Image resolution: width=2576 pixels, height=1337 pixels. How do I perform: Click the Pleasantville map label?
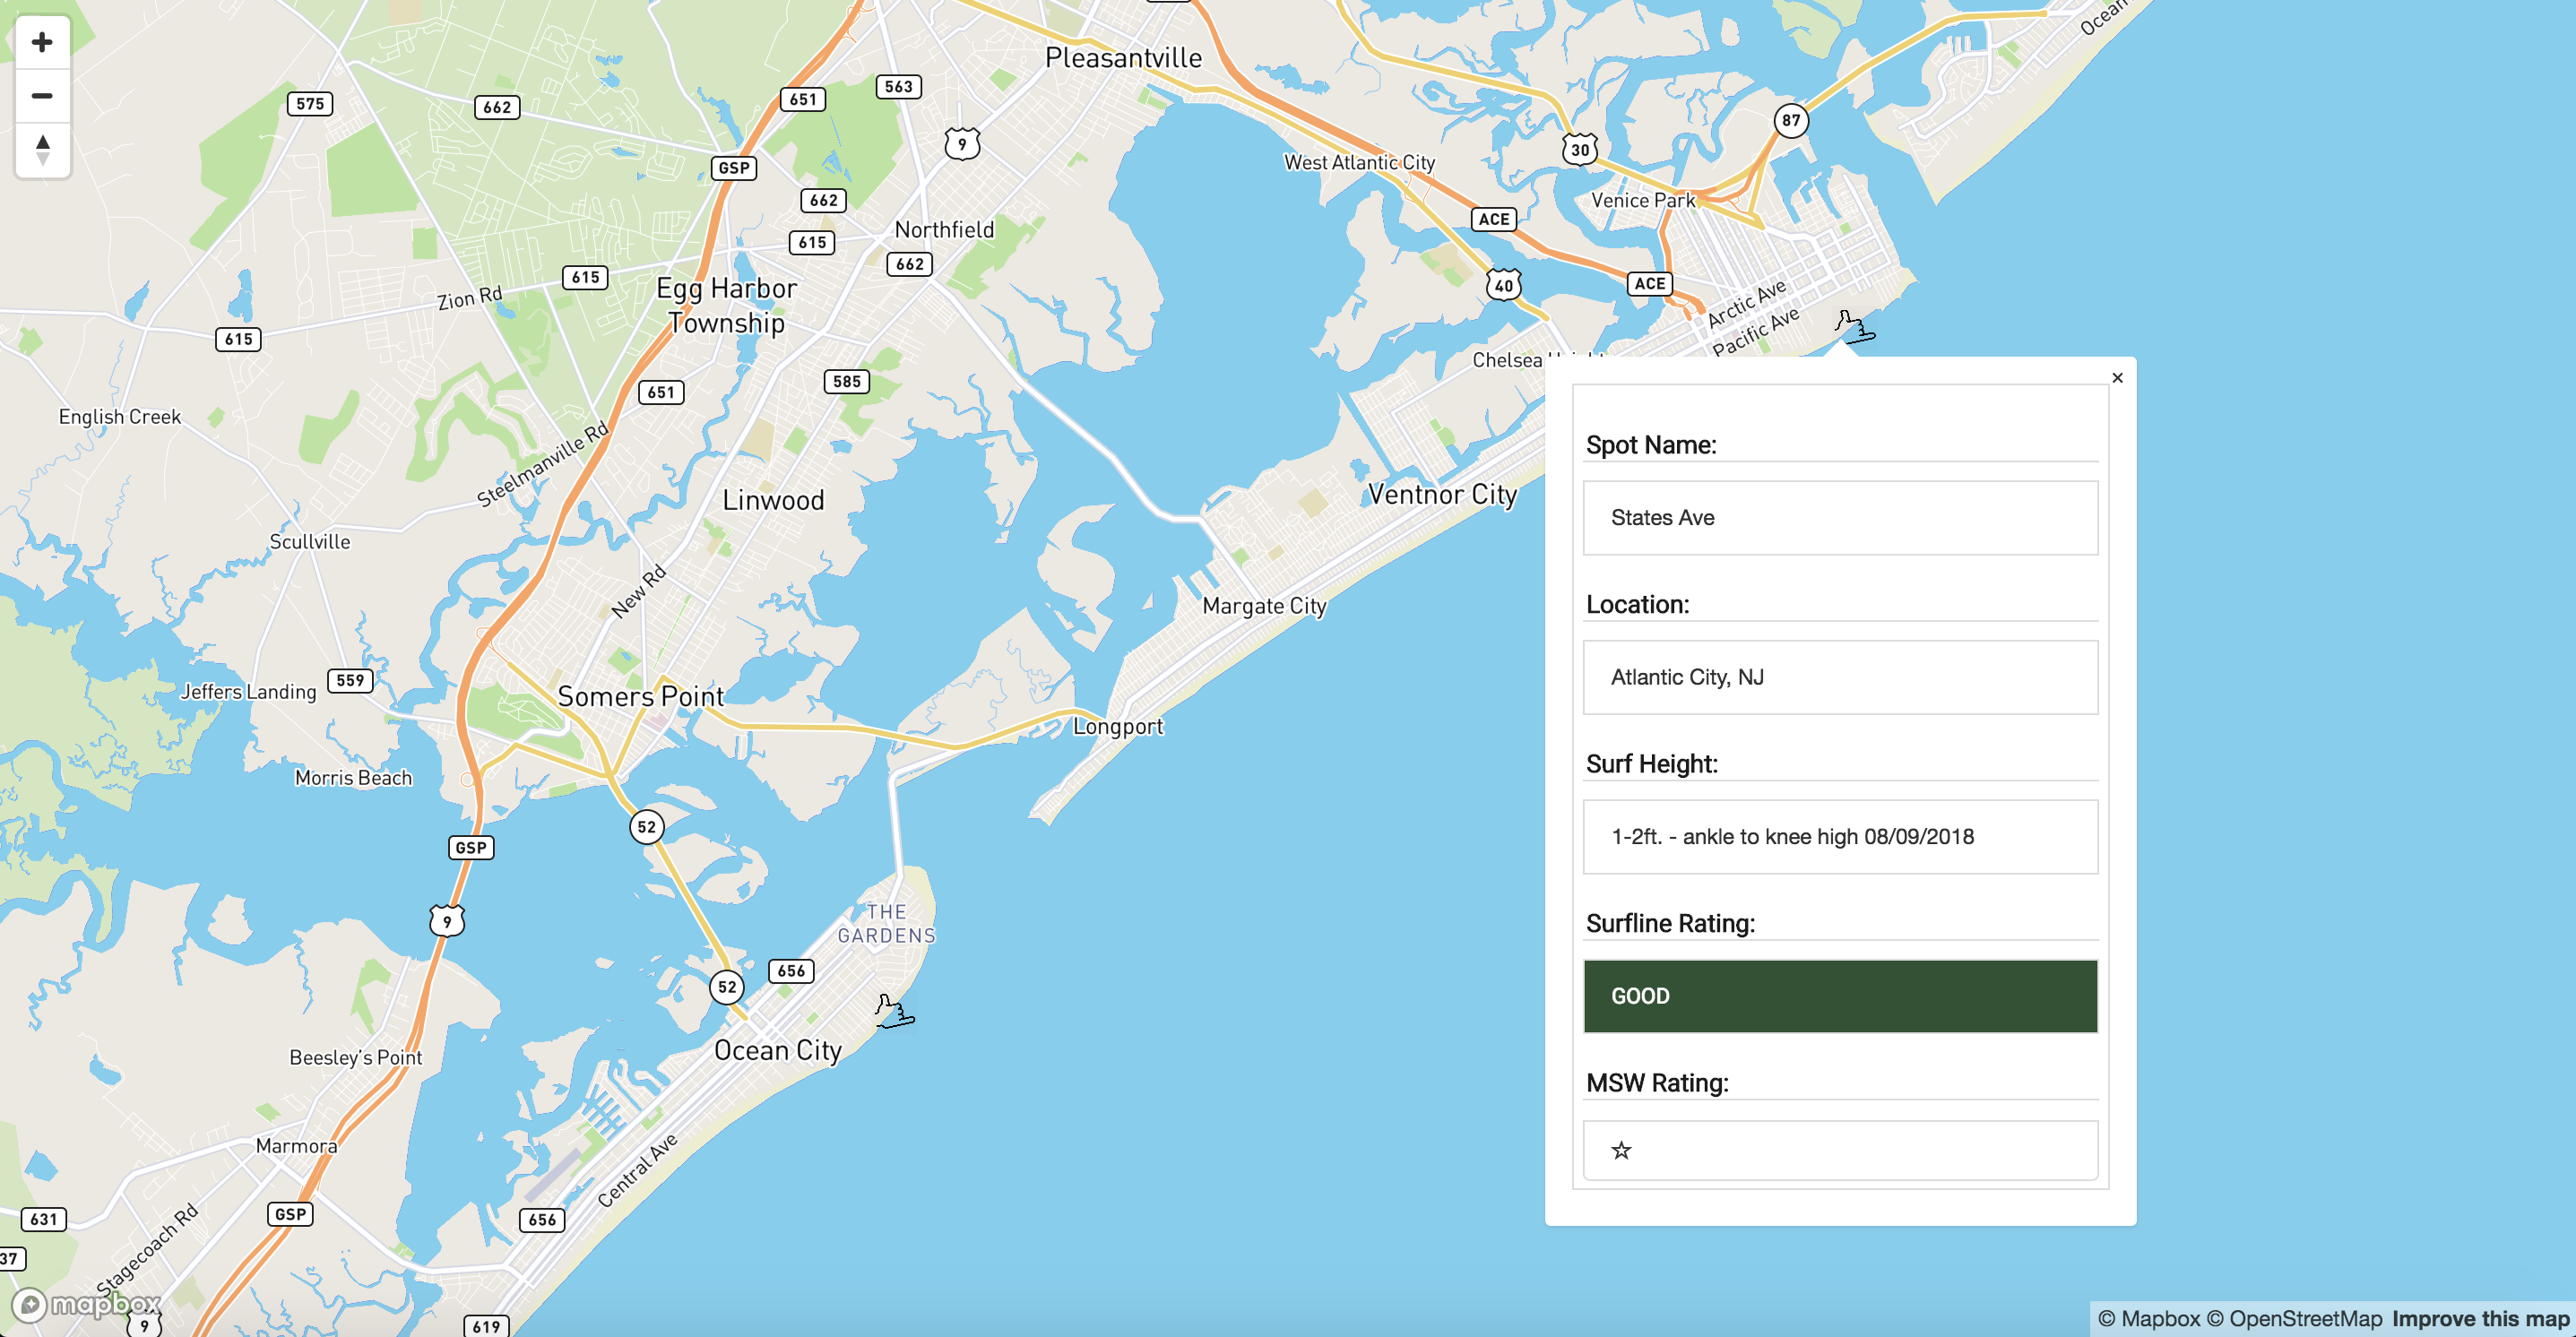click(1122, 58)
